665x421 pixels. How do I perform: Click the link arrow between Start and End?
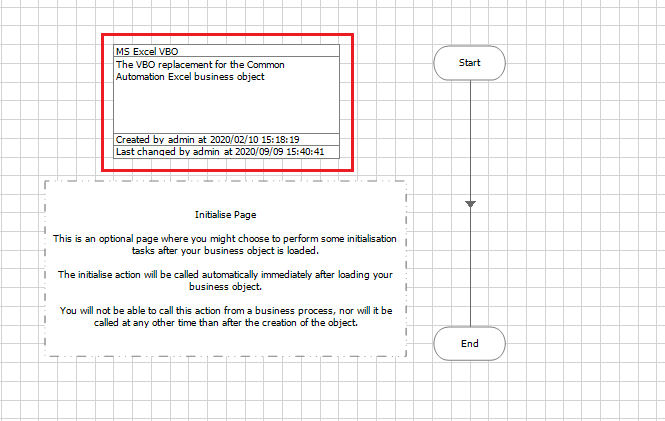(x=470, y=204)
